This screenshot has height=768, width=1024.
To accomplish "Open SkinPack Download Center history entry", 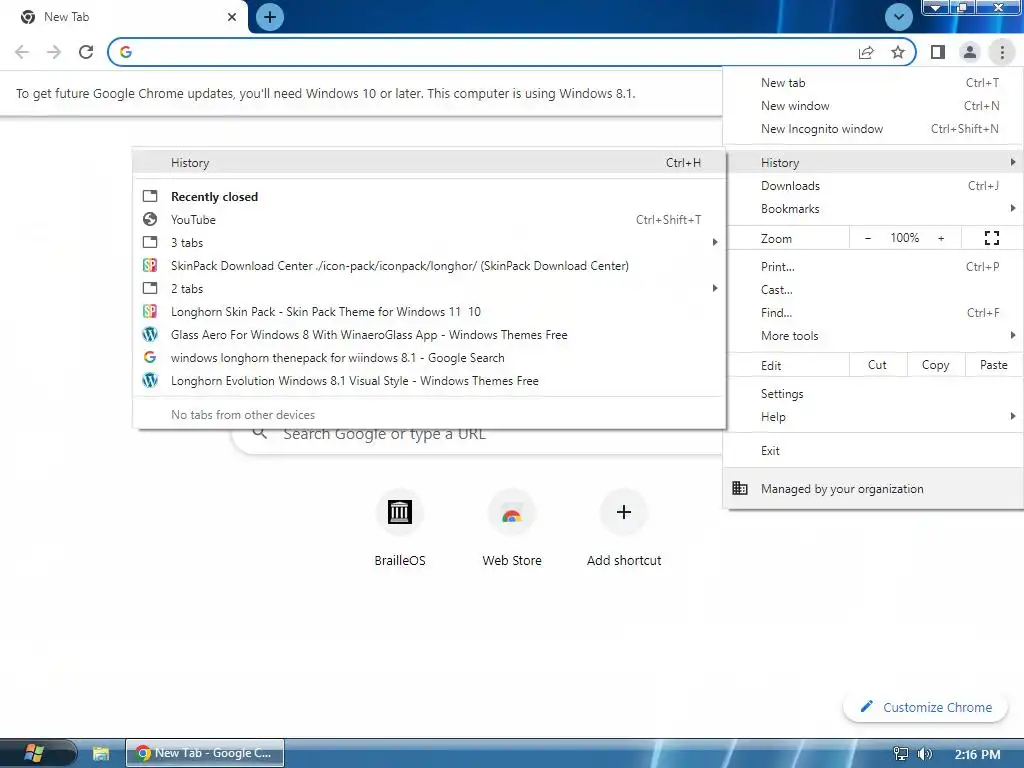I will tap(429, 266).
